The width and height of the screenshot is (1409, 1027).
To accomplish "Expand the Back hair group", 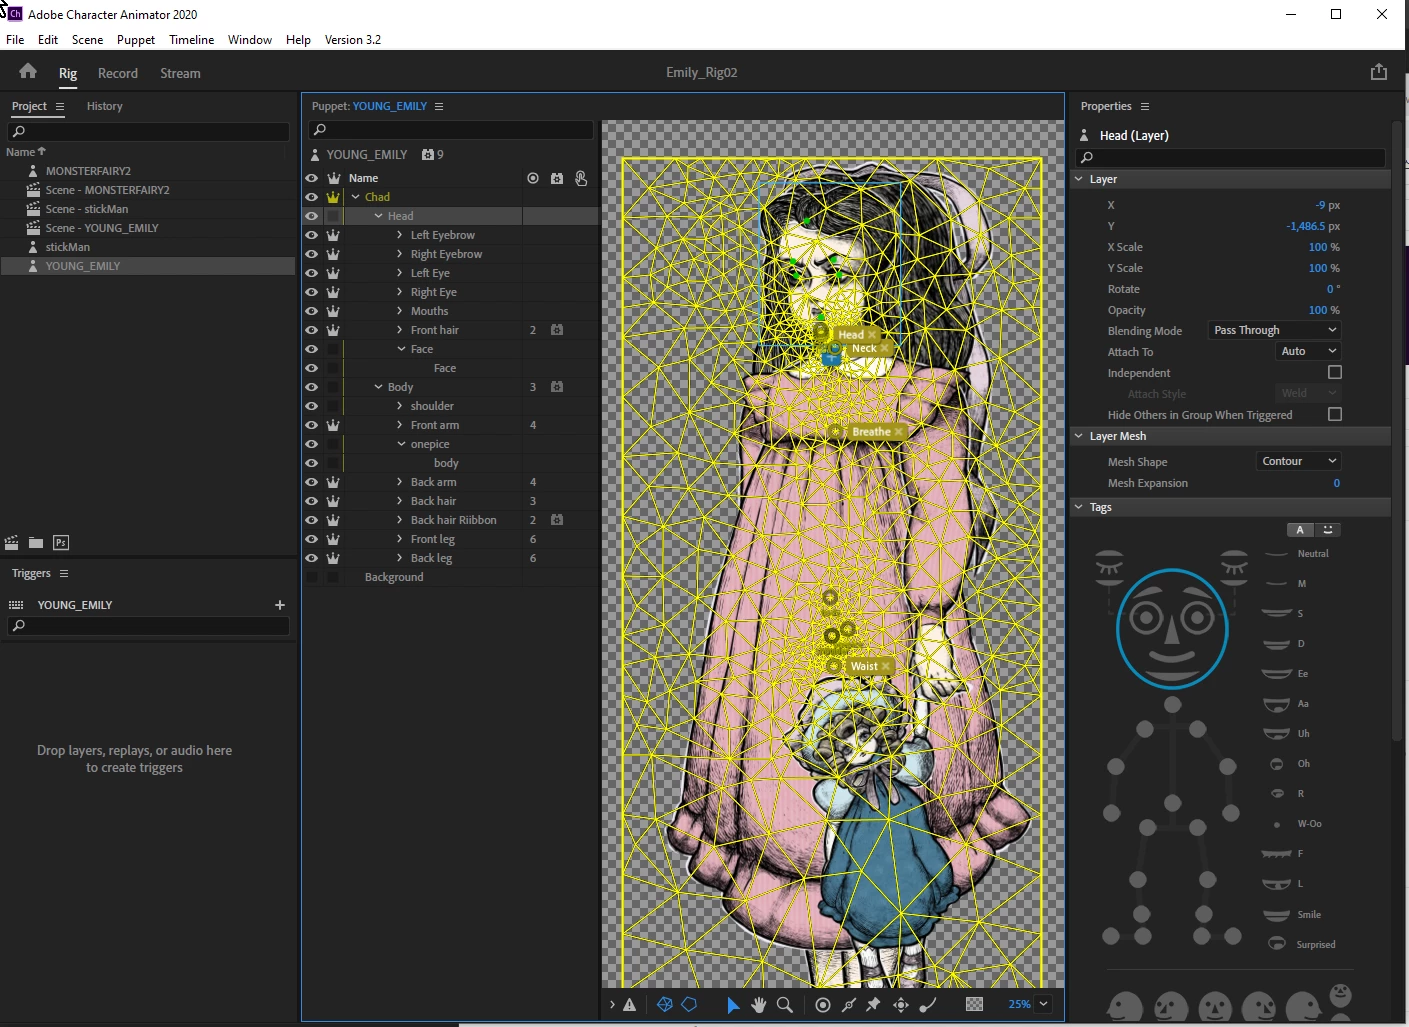I will click(x=400, y=501).
